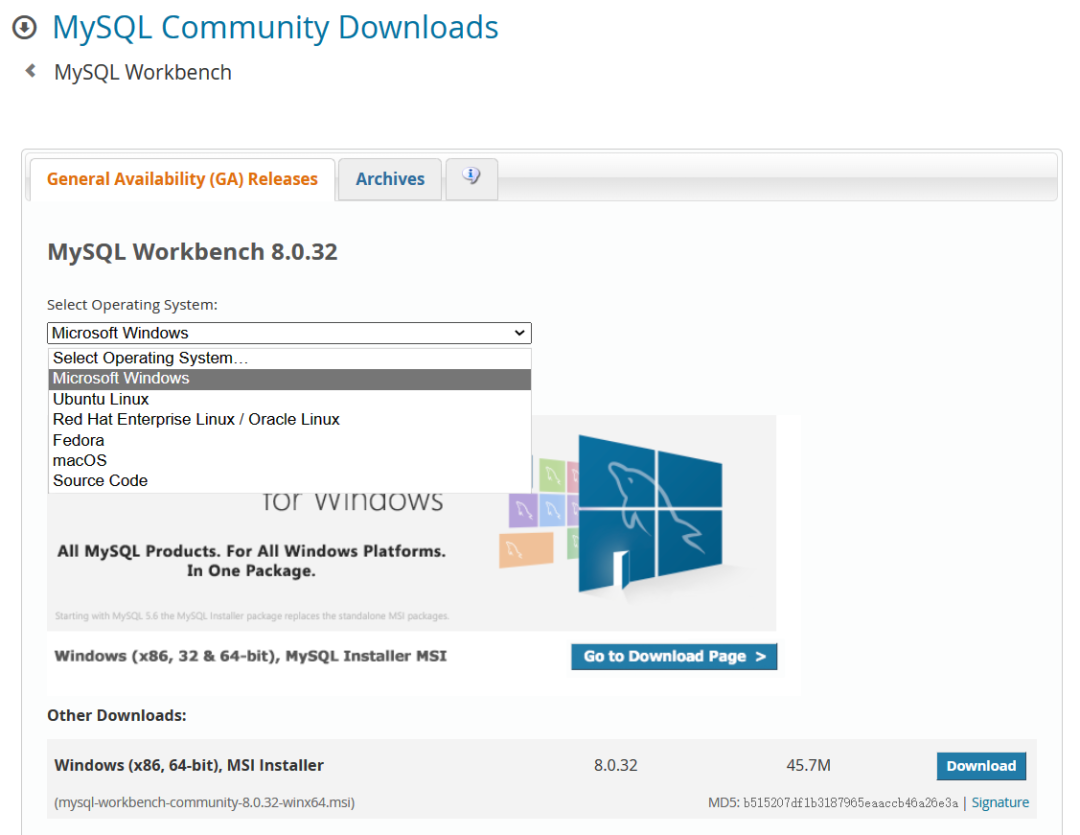
Task: Choose the 'Select Operating System…' placeholder option
Action: 150,358
